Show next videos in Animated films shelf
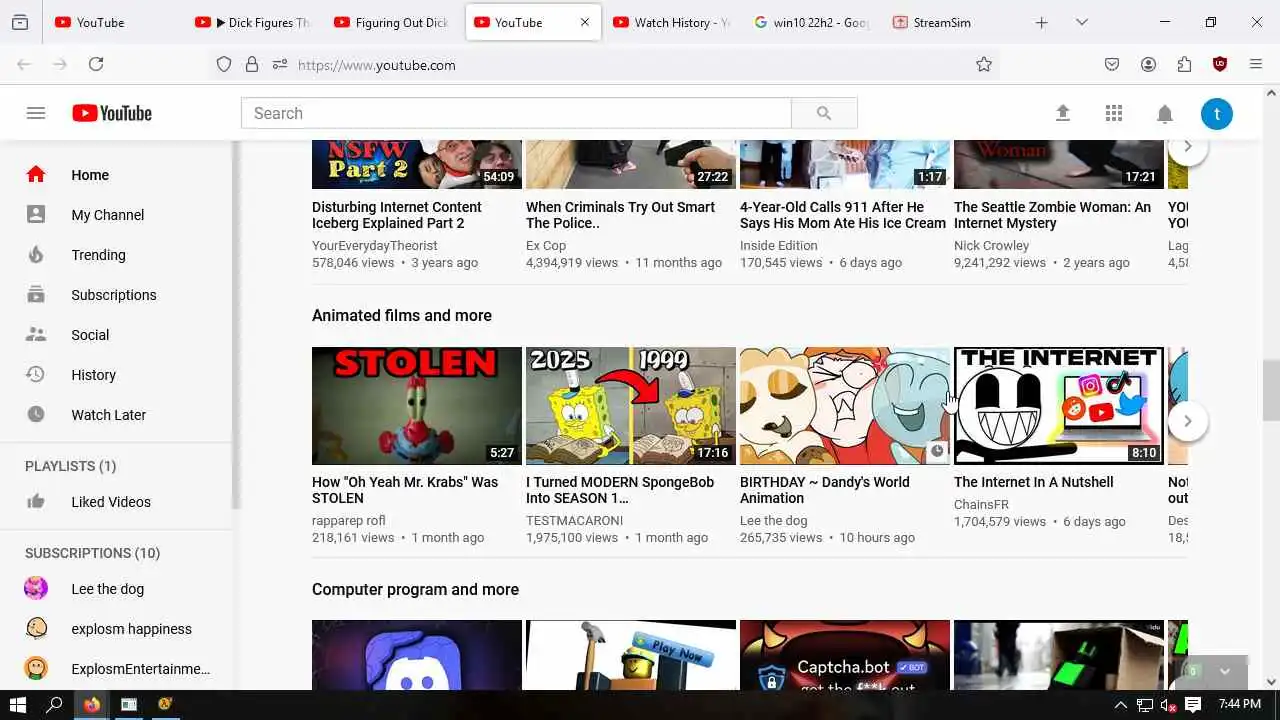Viewport: 1280px width, 720px height. [x=1187, y=421]
